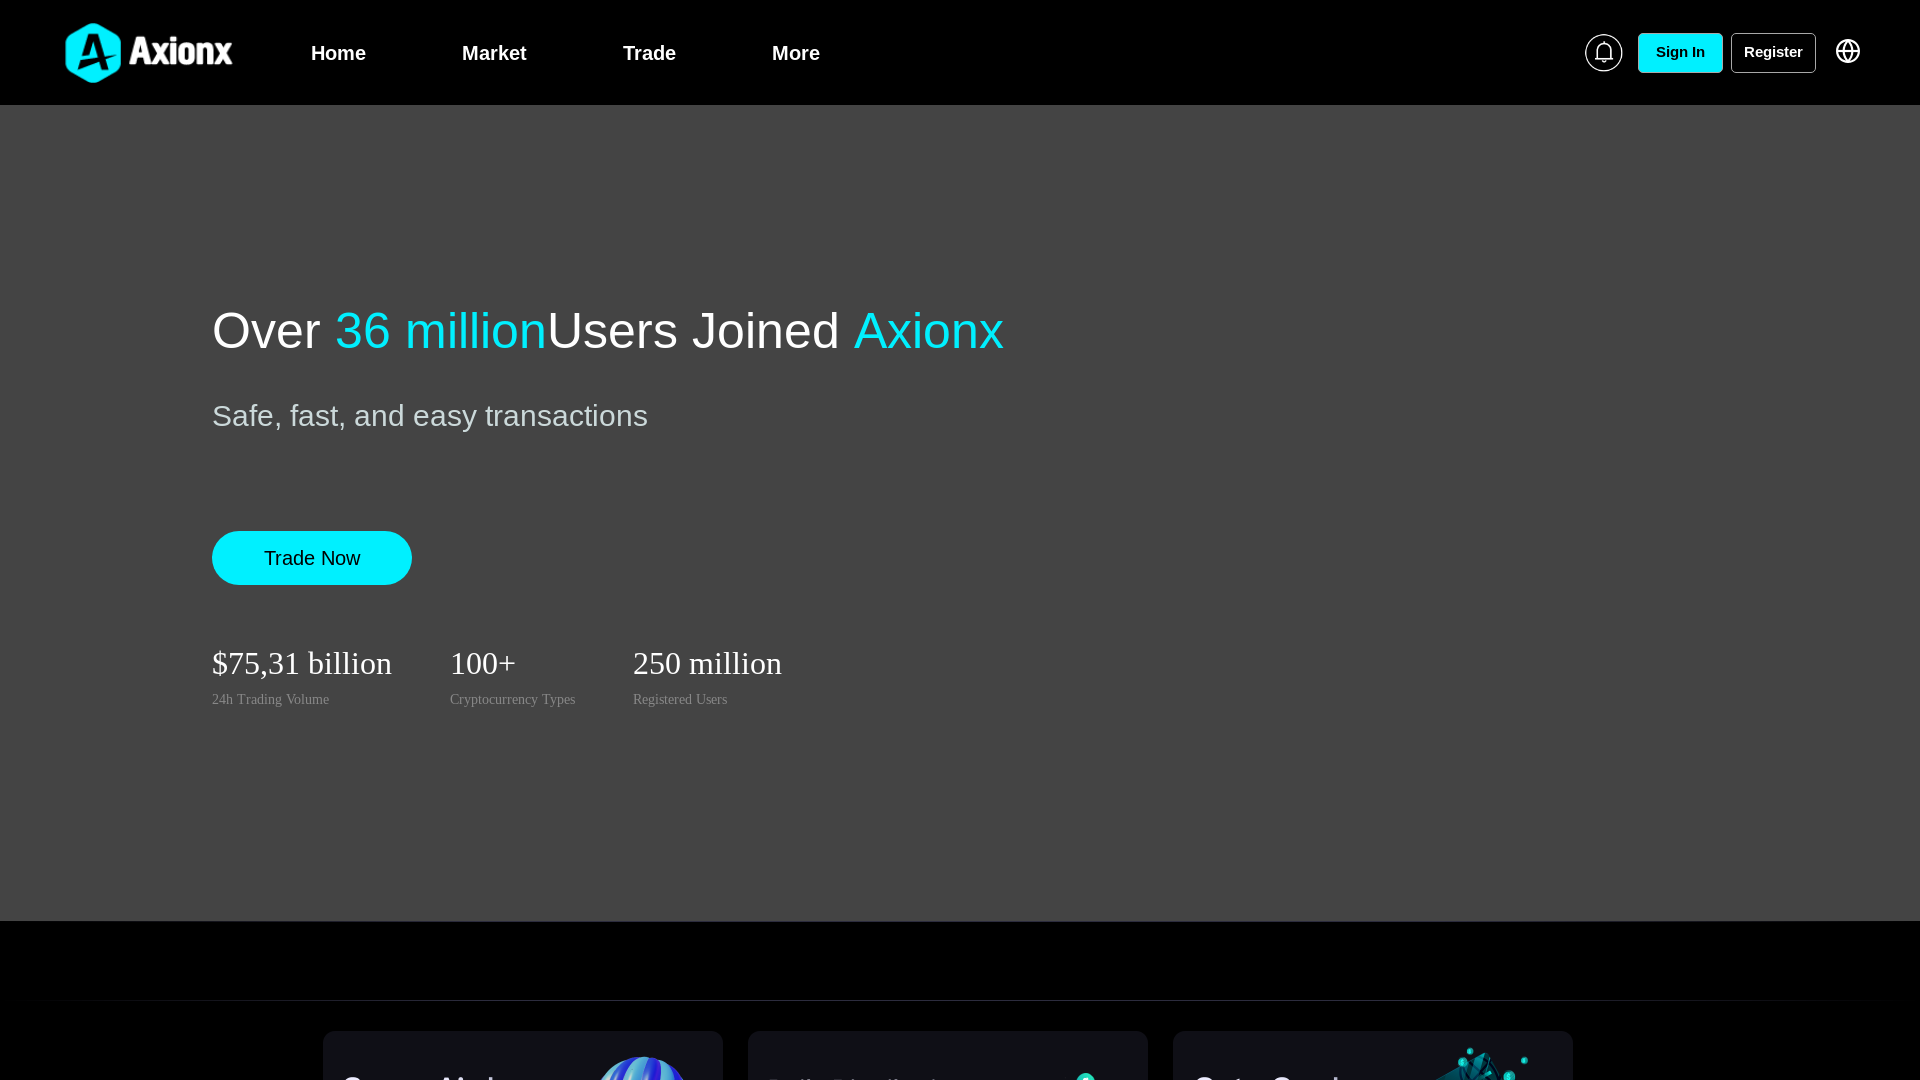Click the 250 million registered users stat

(x=707, y=664)
